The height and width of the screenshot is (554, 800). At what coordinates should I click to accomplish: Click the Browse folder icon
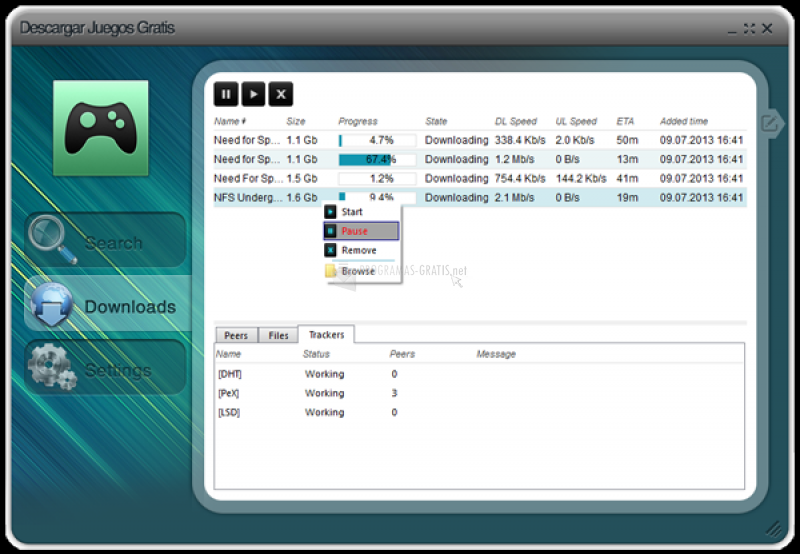331,271
